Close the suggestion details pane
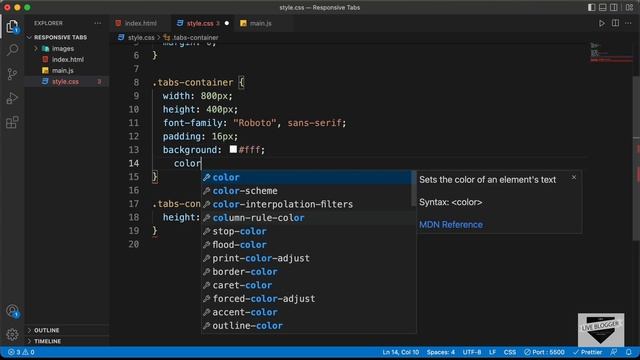Screen dimensions: 640x360 [x=574, y=177]
